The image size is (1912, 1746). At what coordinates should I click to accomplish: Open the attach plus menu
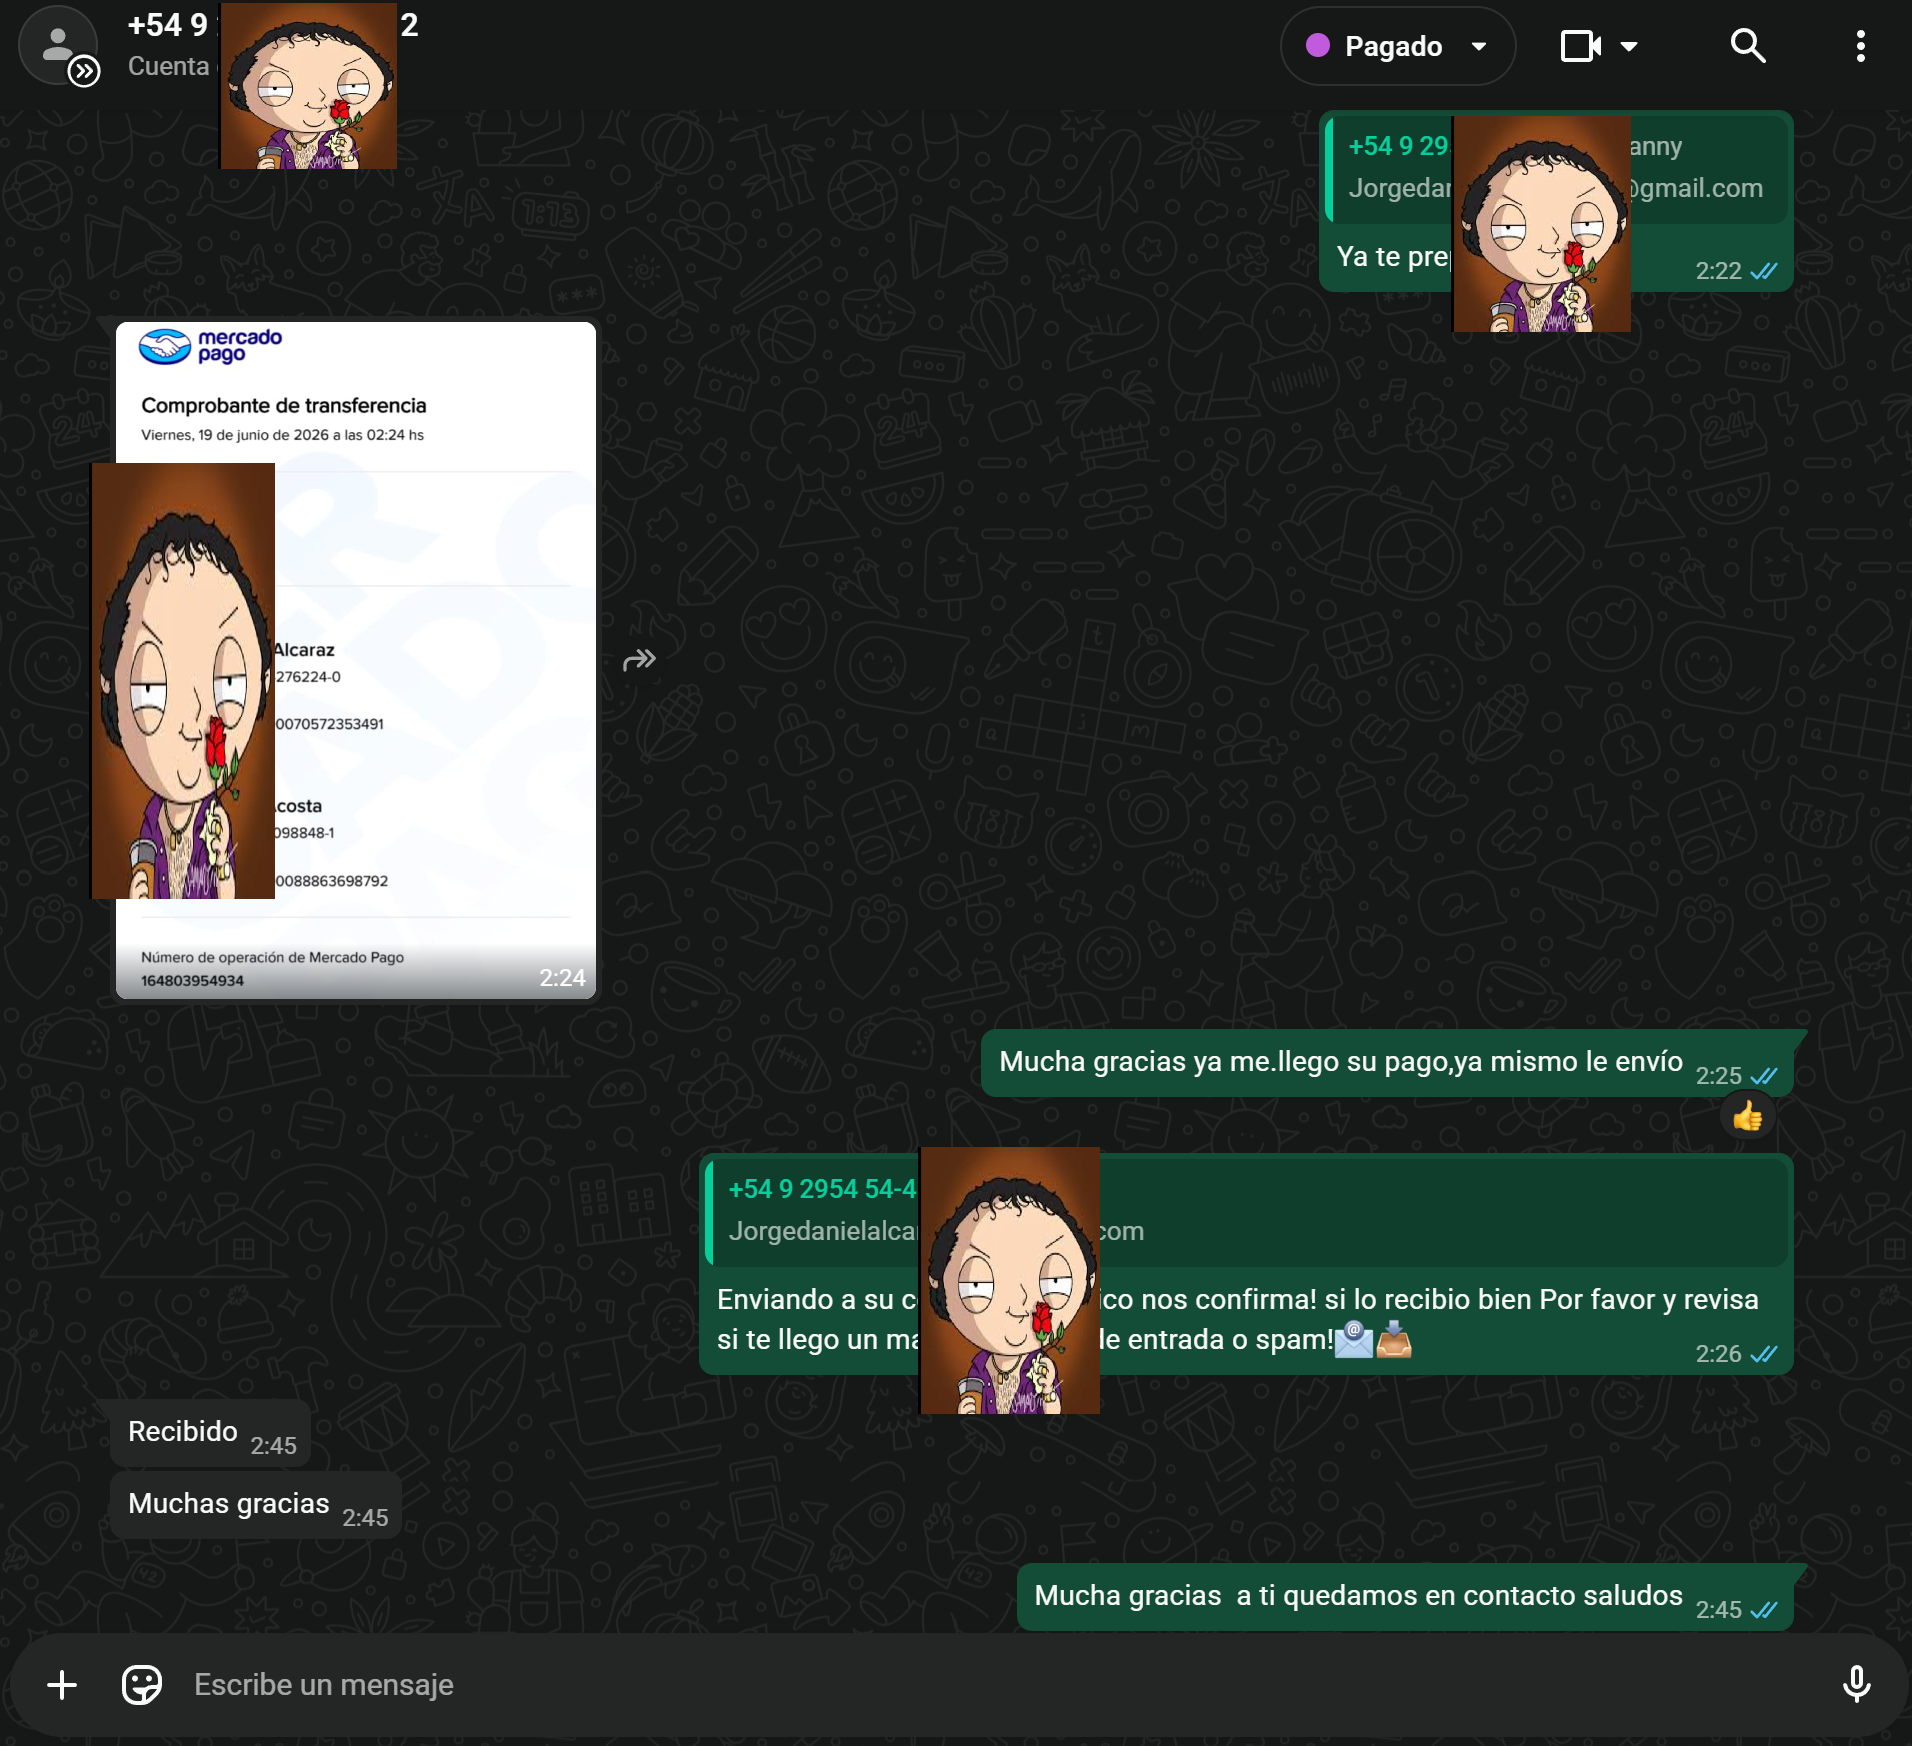point(62,1685)
